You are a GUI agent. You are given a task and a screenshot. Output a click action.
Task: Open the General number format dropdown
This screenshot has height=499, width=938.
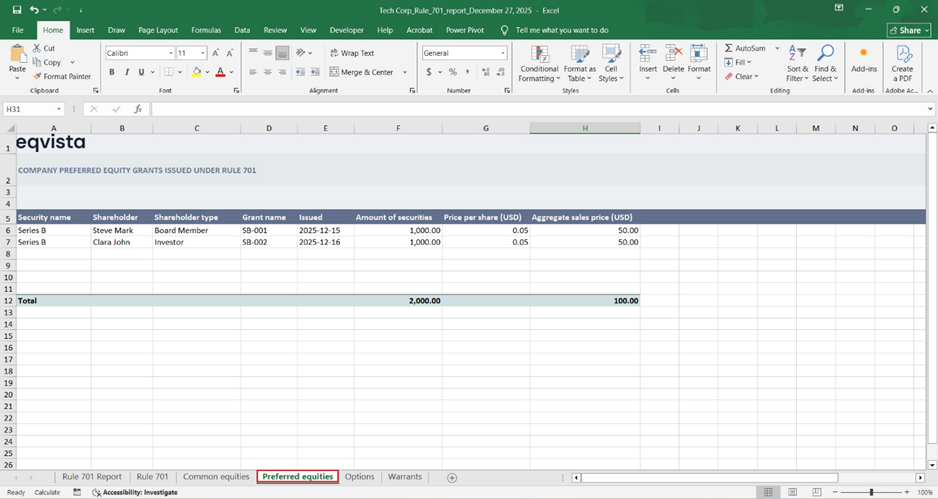click(x=503, y=53)
